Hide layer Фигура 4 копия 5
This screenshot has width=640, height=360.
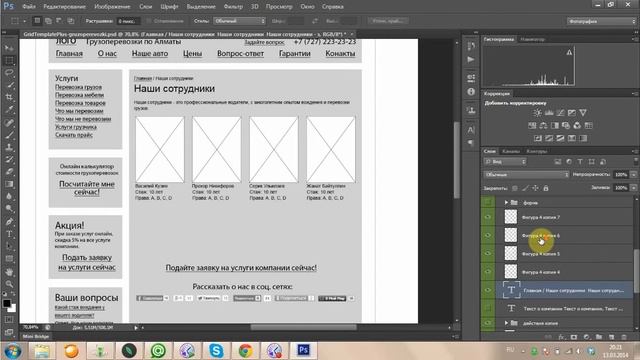pyautogui.click(x=488, y=253)
